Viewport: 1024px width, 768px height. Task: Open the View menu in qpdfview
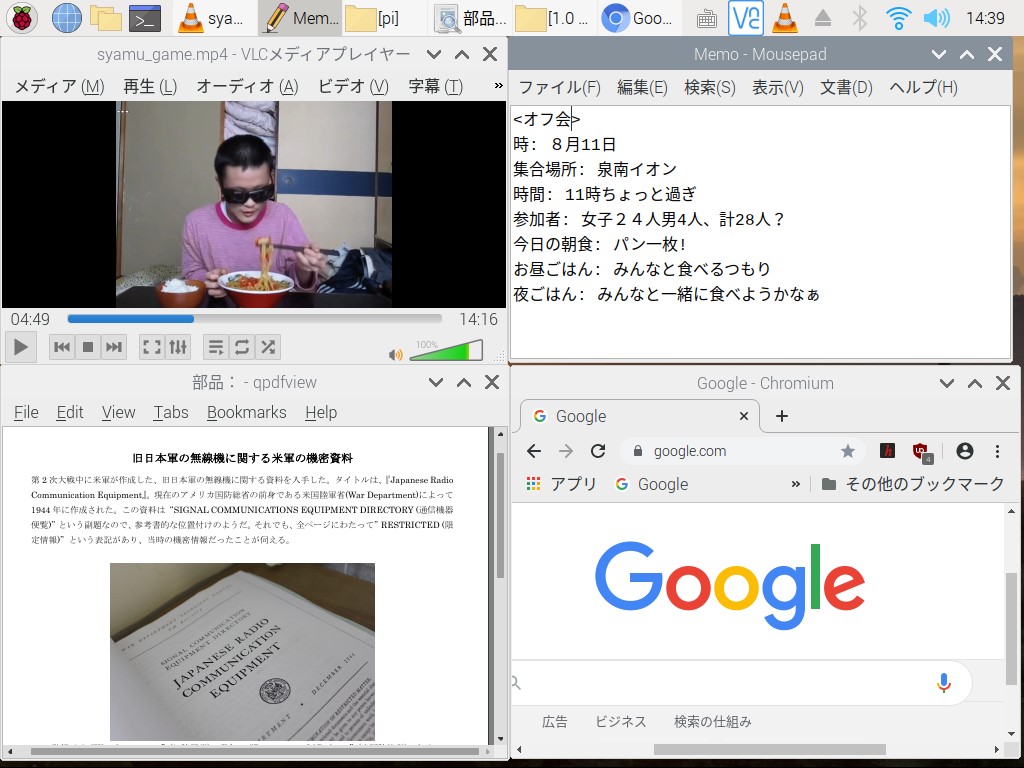[118, 413]
